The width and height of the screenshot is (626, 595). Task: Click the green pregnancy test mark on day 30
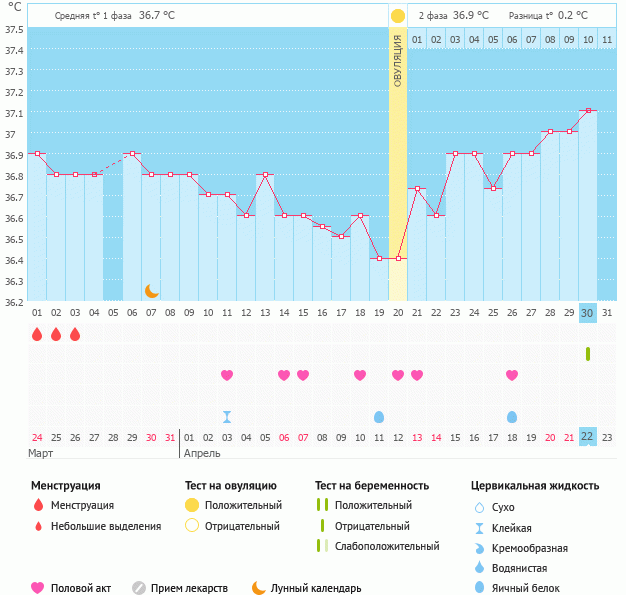click(588, 354)
